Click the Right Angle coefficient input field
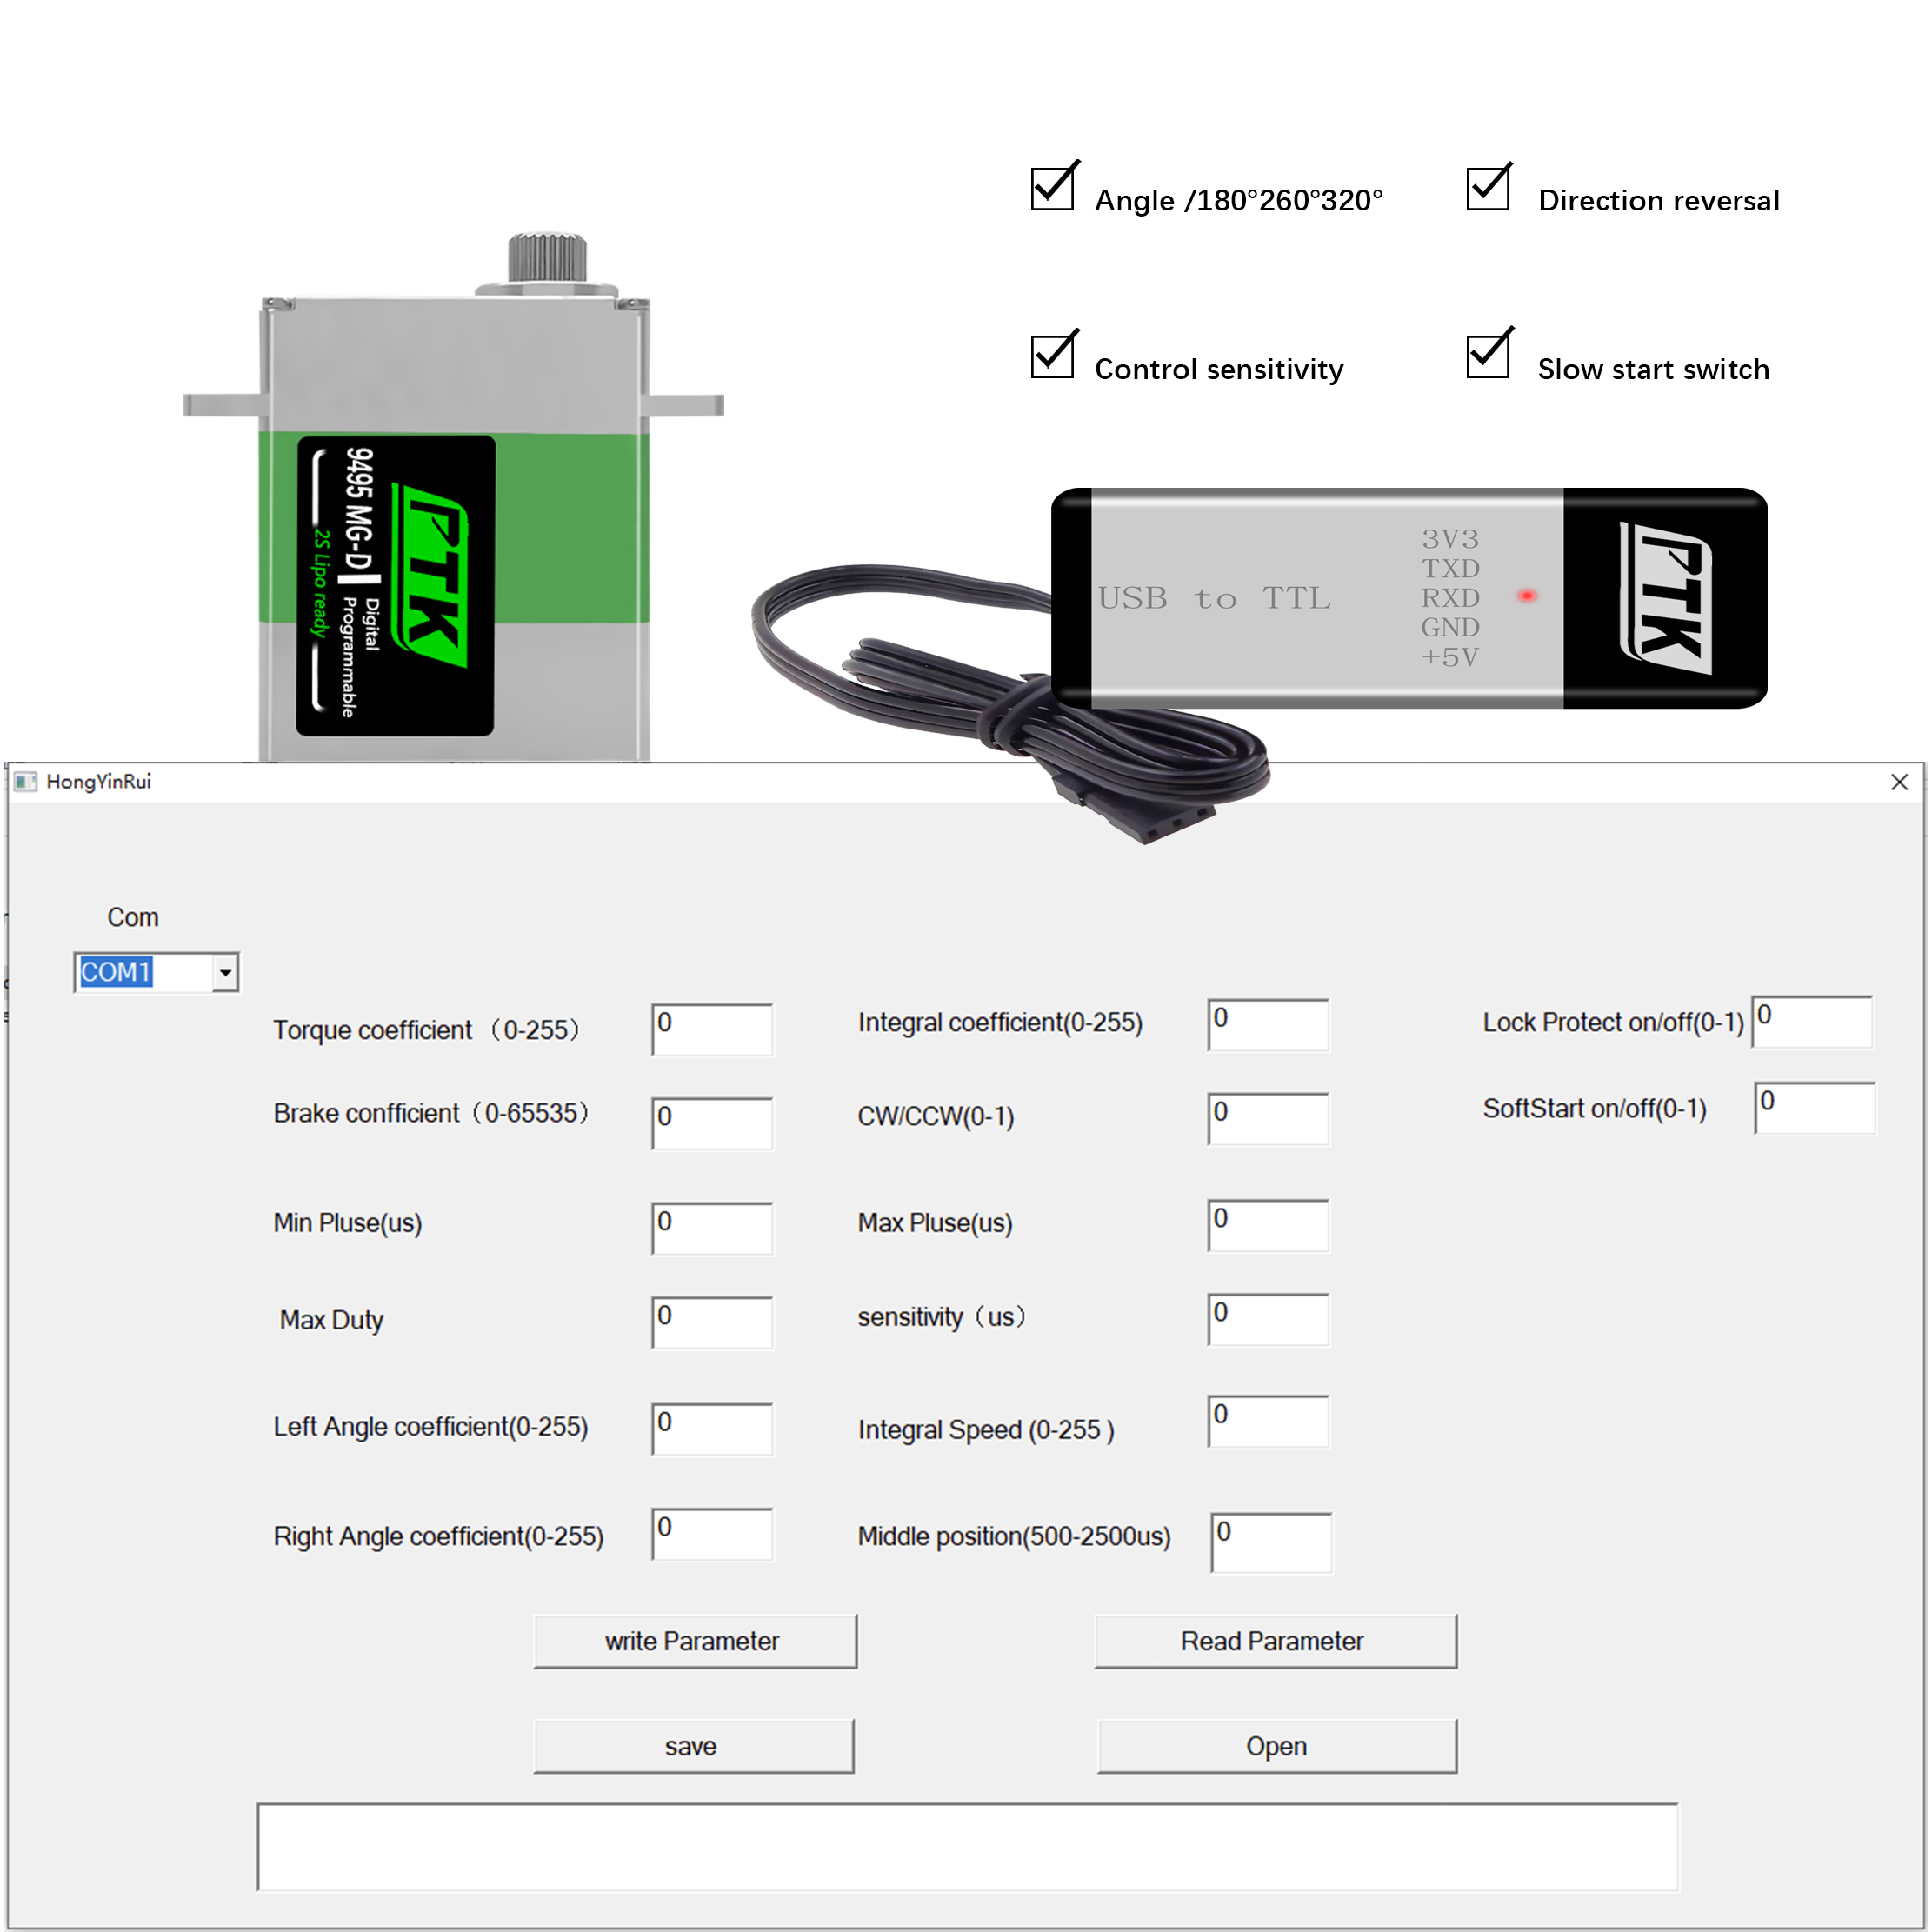This screenshot has height=1932, width=1932. coord(712,1534)
